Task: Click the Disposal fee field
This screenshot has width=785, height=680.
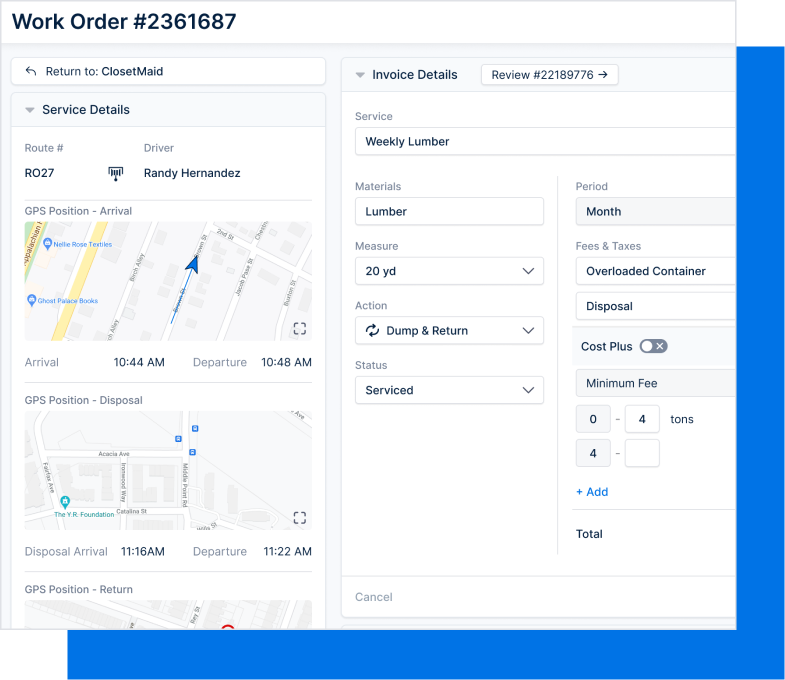Action: pyautogui.click(x=656, y=306)
